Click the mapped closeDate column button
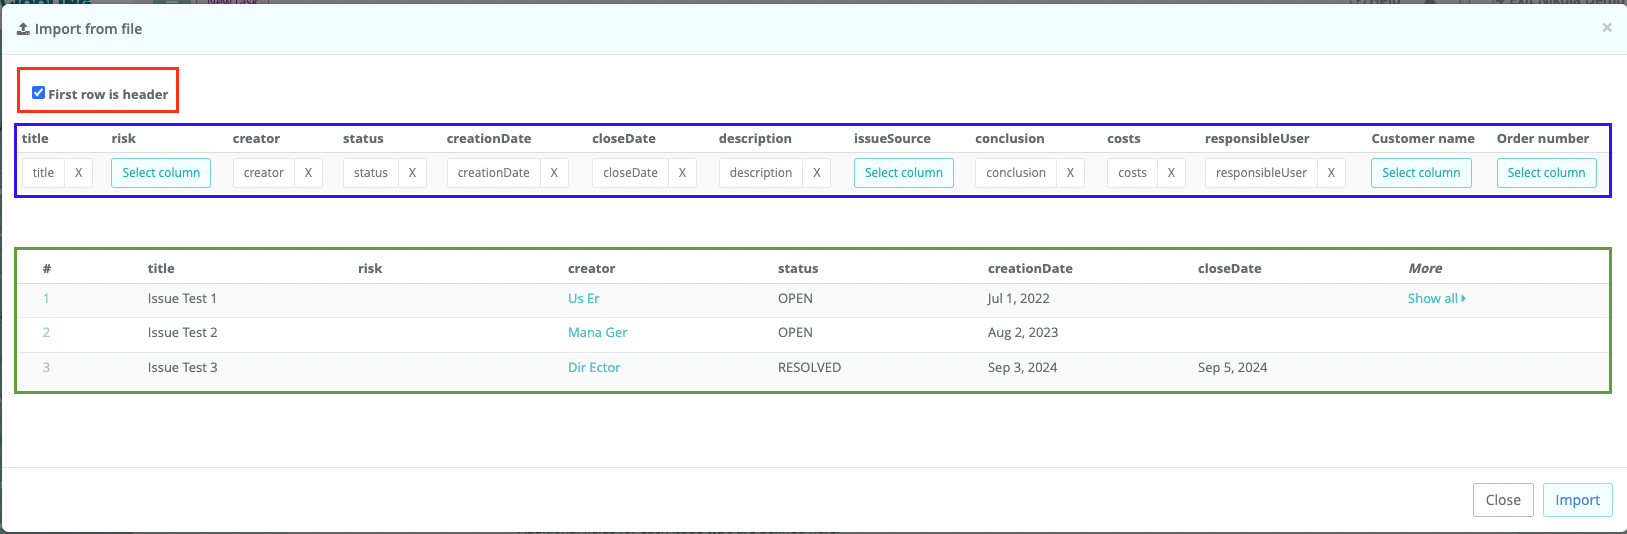 coord(631,173)
